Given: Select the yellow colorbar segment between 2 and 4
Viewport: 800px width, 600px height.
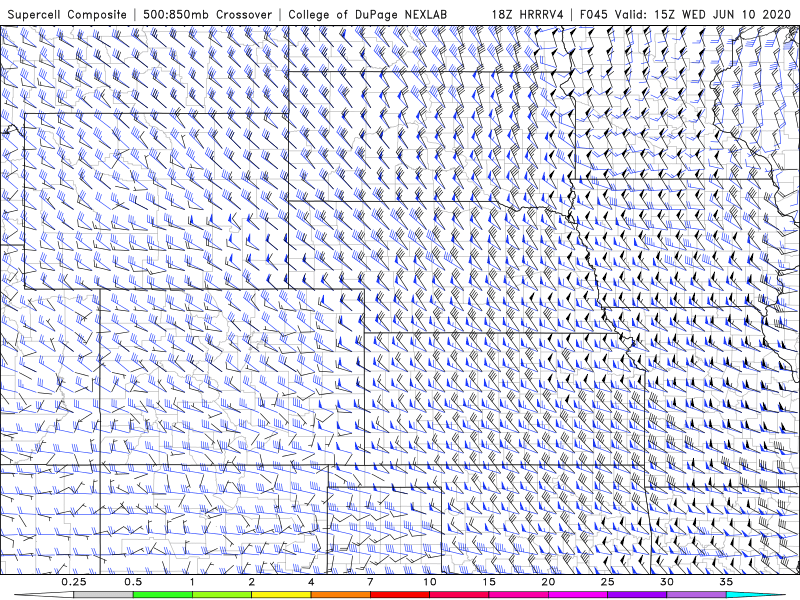Looking at the screenshot, I should click(x=281, y=595).
